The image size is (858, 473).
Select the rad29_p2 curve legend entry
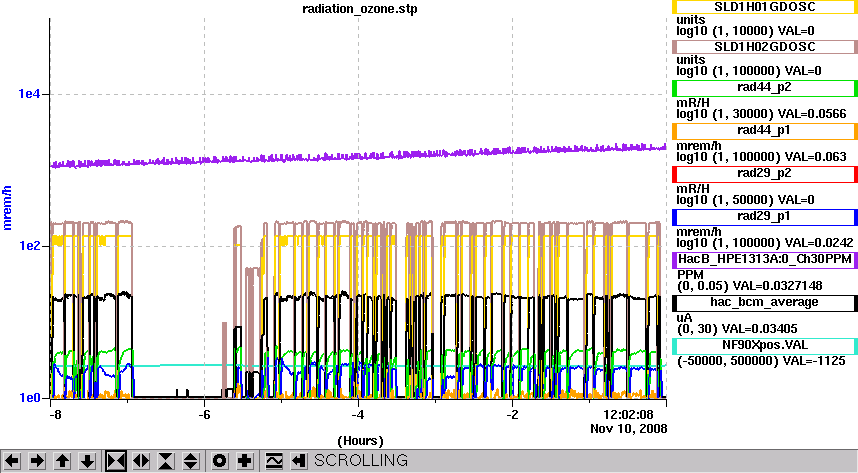(x=764, y=174)
